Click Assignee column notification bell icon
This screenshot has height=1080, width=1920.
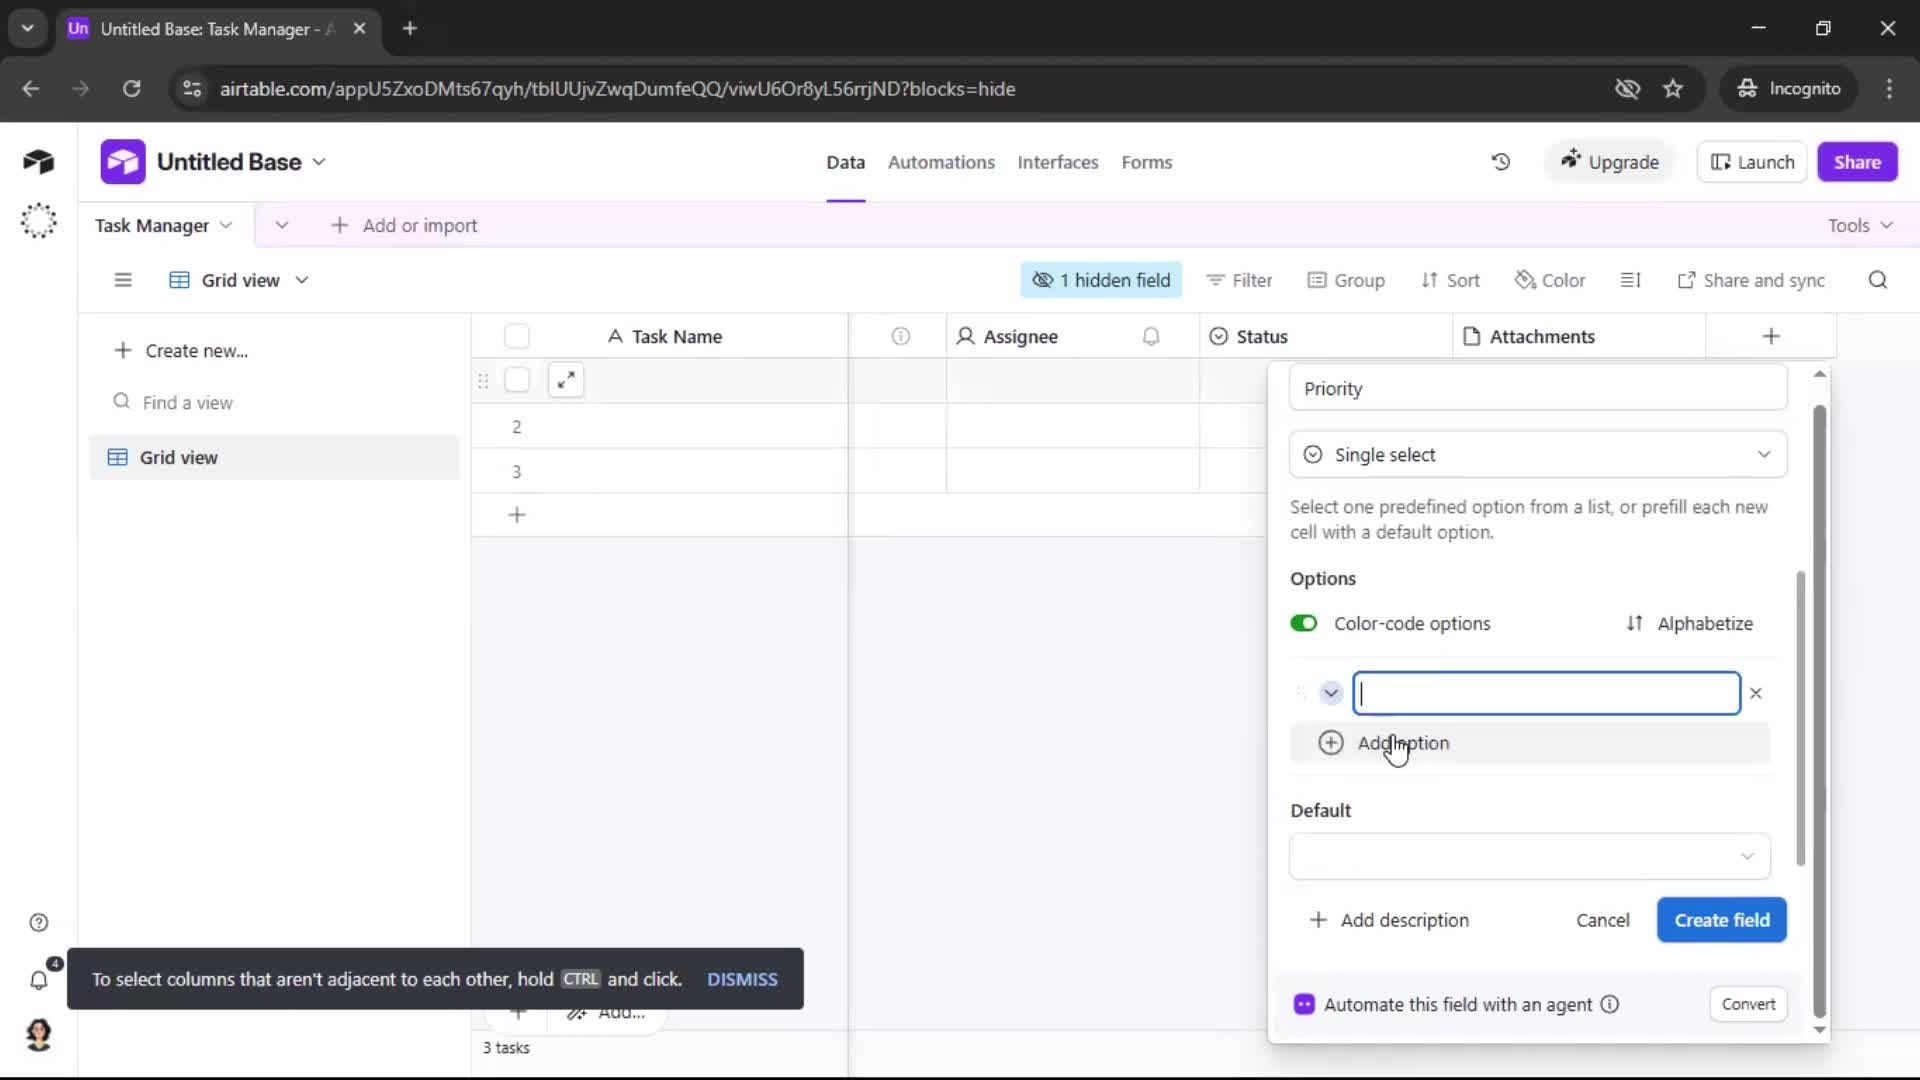click(1151, 337)
